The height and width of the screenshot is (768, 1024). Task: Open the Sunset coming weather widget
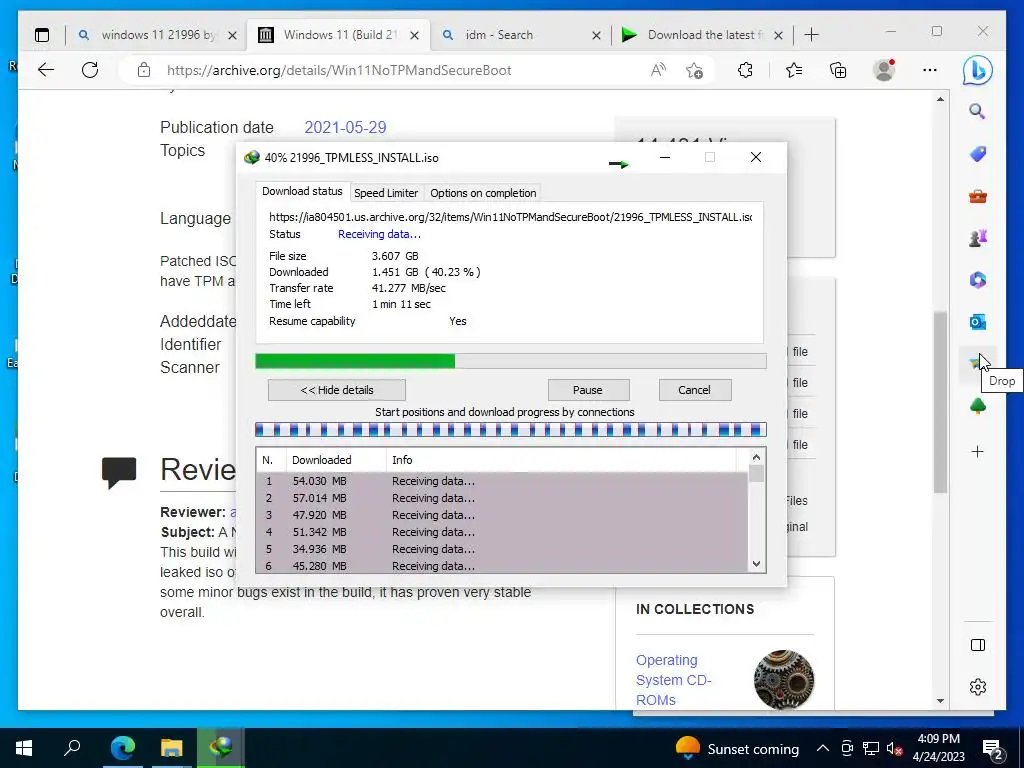737,748
